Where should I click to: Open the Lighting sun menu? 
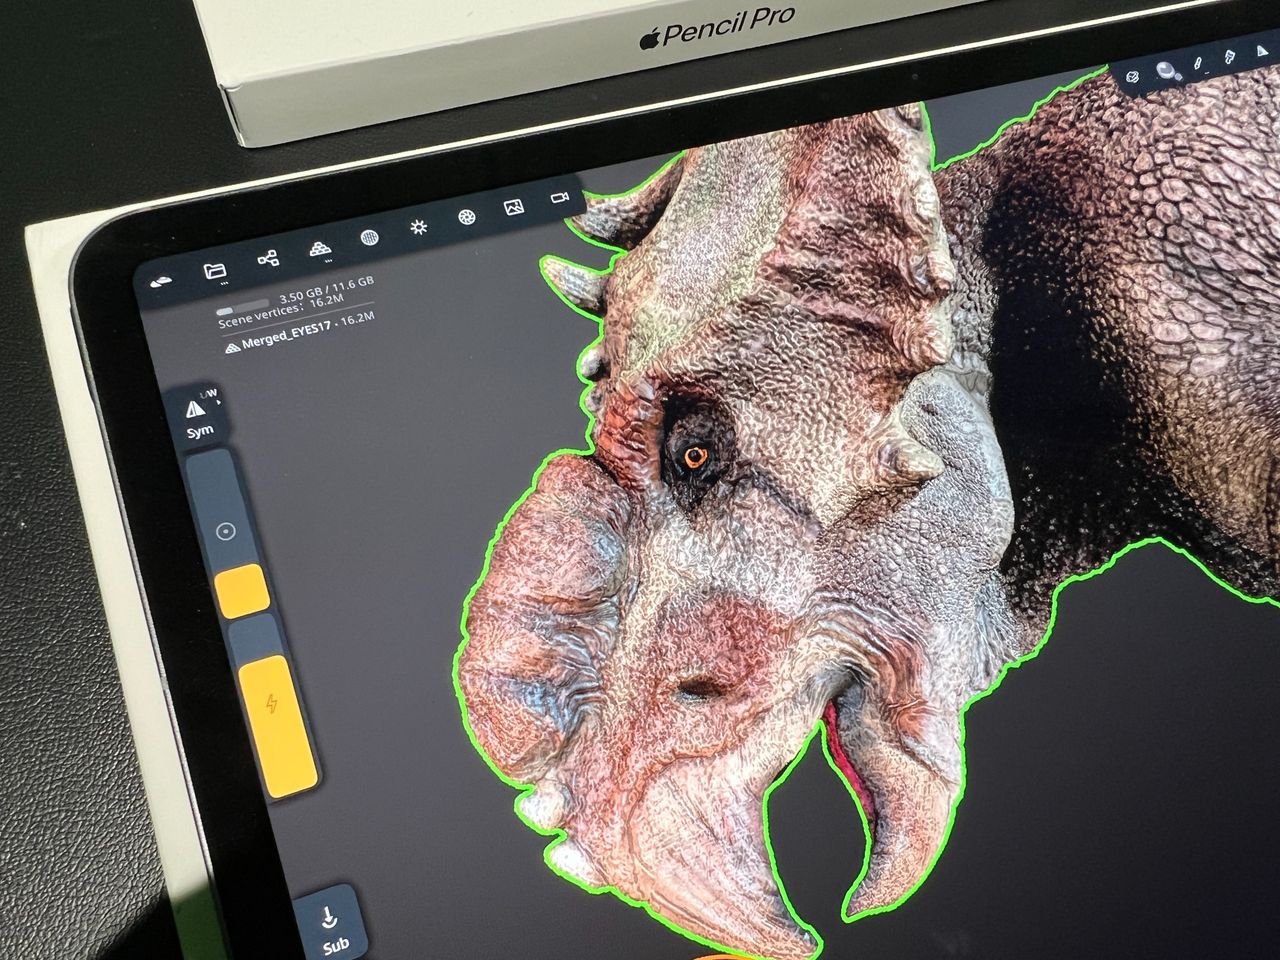pos(419,227)
